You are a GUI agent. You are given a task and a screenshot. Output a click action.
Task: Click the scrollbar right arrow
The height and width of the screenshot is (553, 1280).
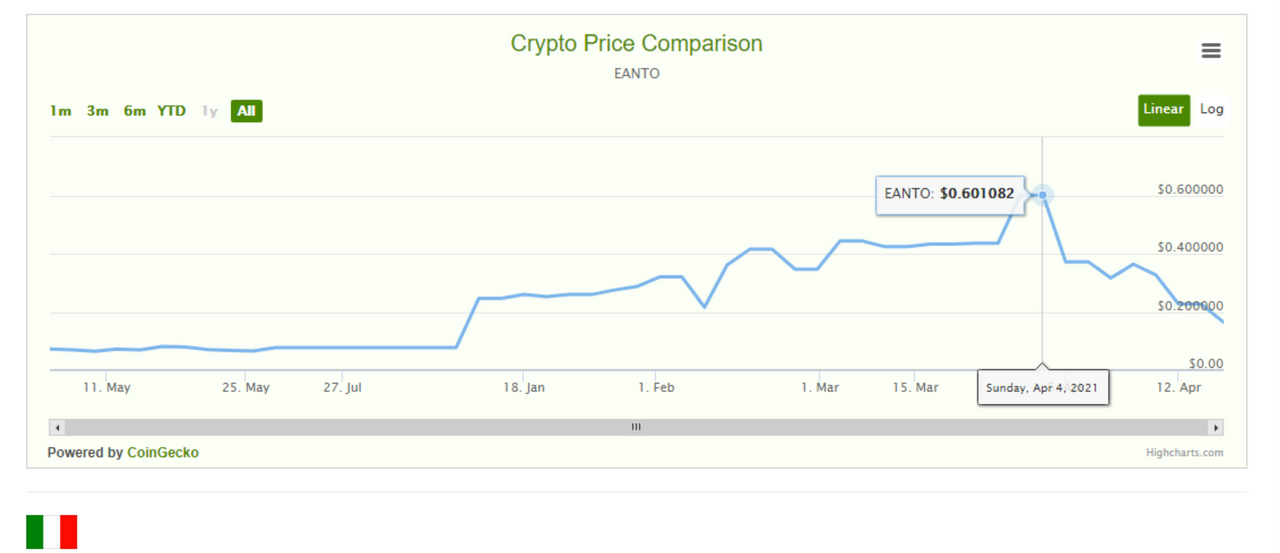pos(1216,427)
